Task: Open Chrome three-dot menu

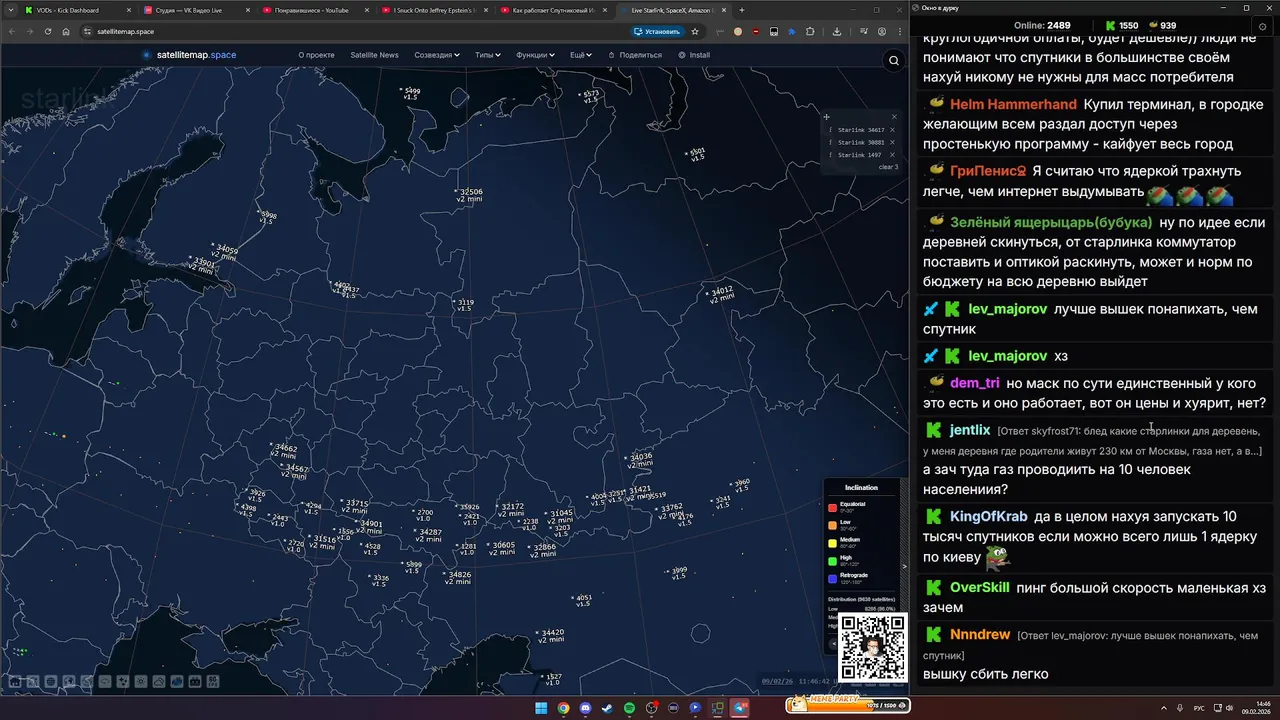Action: pos(899,31)
